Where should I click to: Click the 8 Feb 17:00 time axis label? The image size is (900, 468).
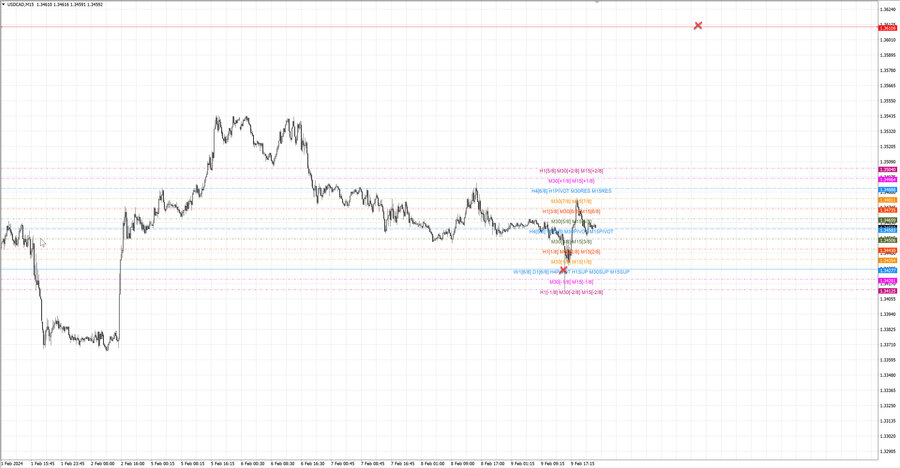[492, 463]
